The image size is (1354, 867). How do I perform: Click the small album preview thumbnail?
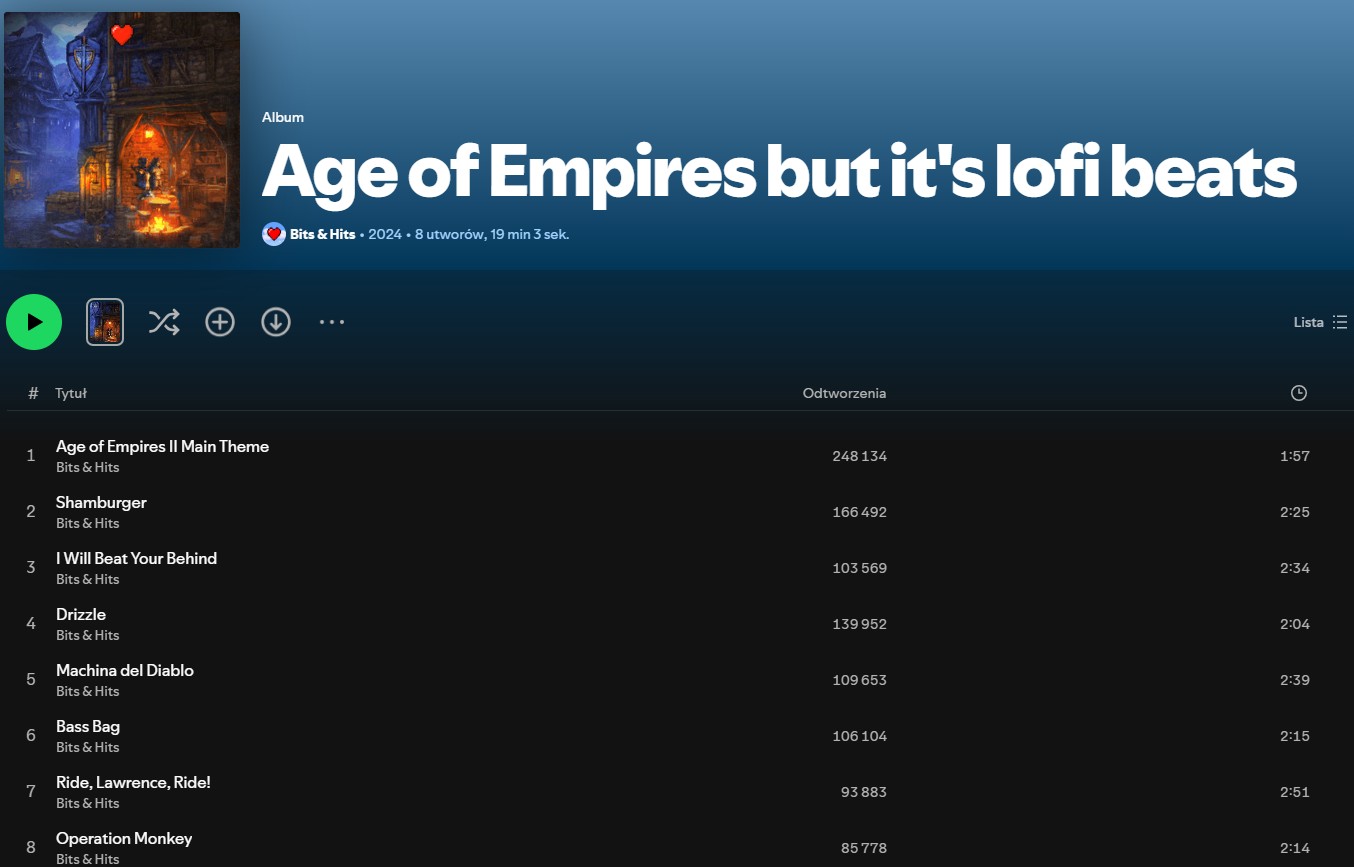[x=105, y=322]
